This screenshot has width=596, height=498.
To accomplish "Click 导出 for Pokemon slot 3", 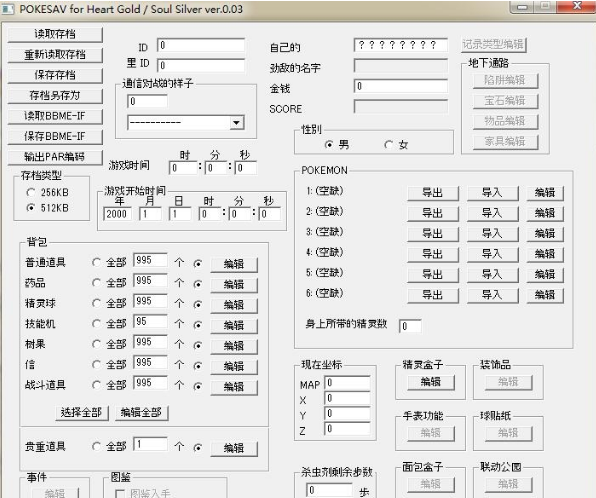I will [433, 234].
